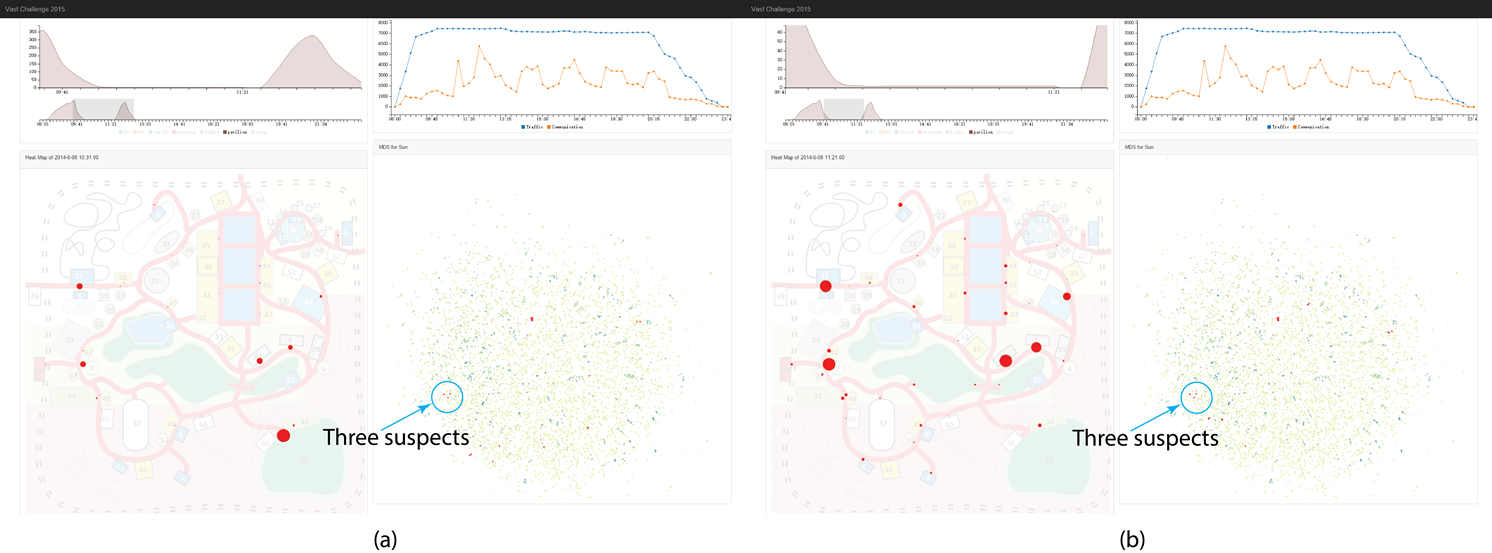Toggle 'stage' legend item in panel (a)
The height and width of the screenshot is (553, 1492).
pyautogui.click(x=259, y=132)
